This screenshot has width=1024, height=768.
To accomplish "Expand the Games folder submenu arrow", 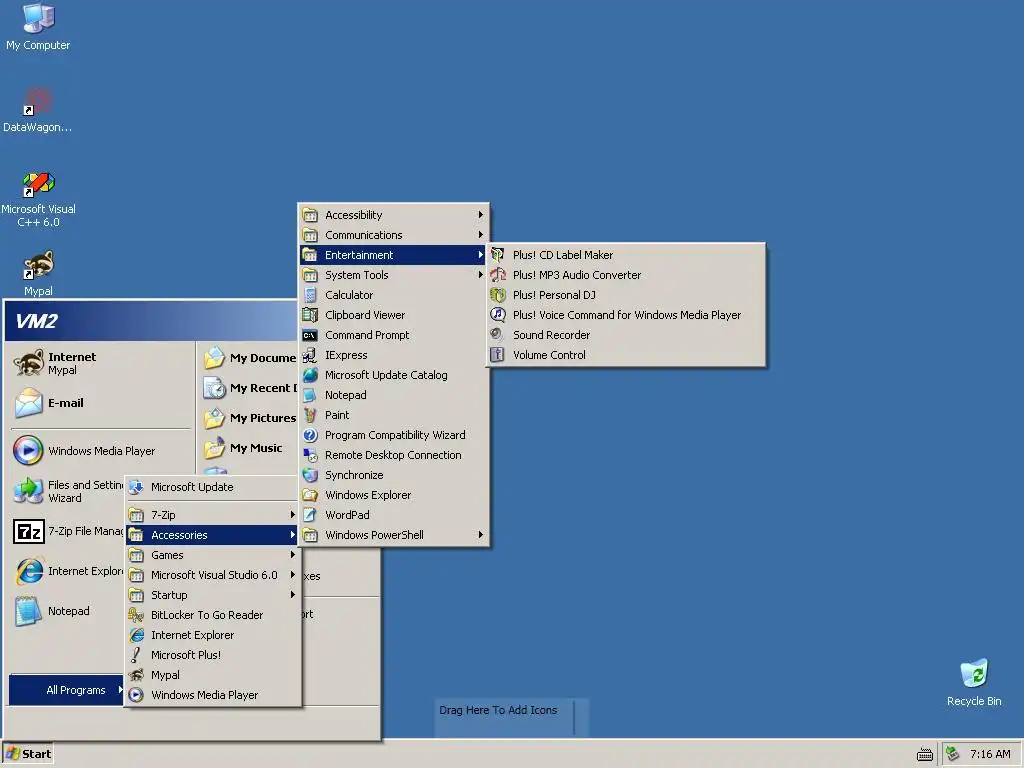I will pos(293,555).
